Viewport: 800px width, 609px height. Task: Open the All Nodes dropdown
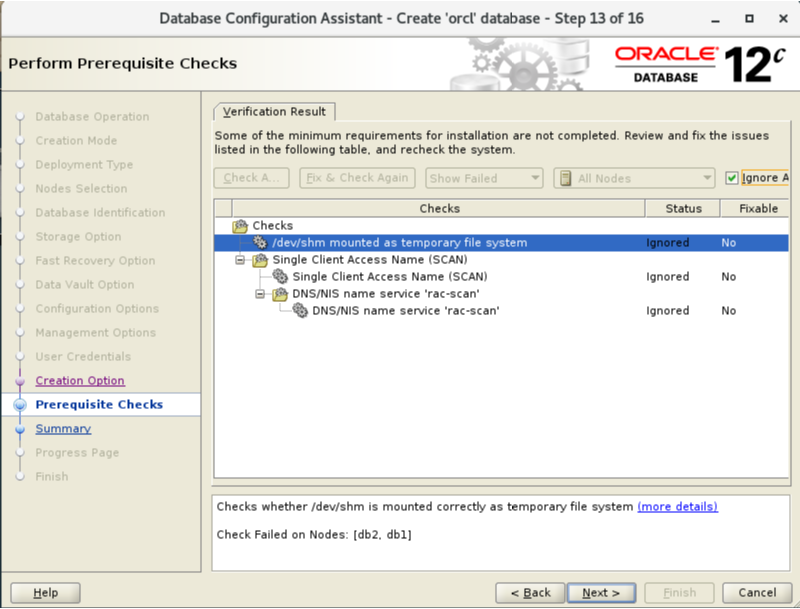click(x=634, y=178)
